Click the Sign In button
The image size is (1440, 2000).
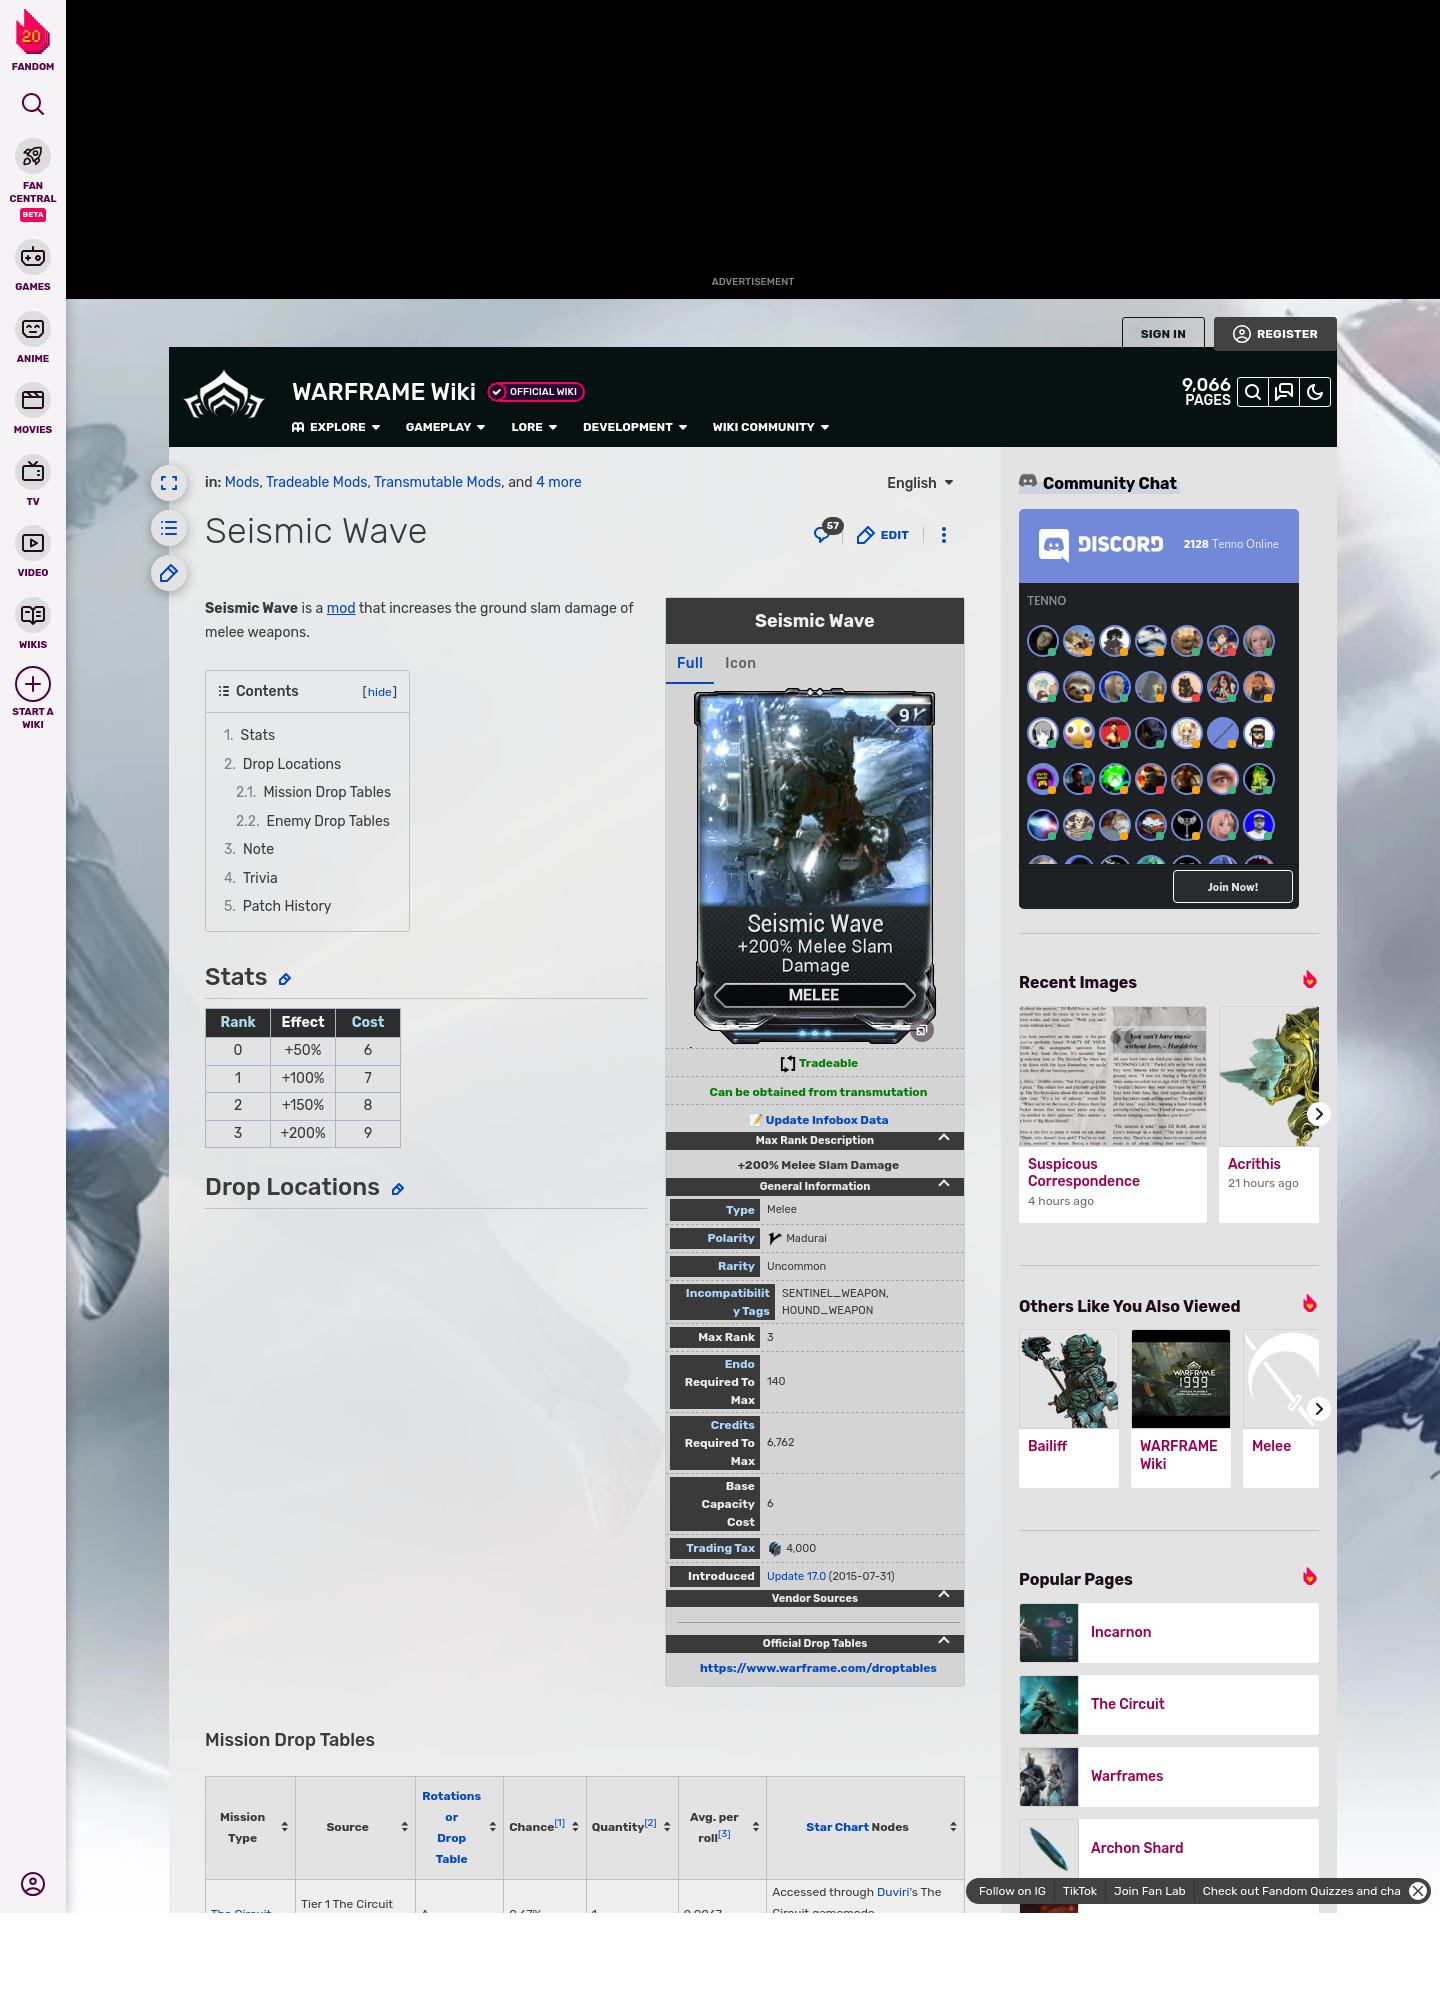(x=1163, y=334)
